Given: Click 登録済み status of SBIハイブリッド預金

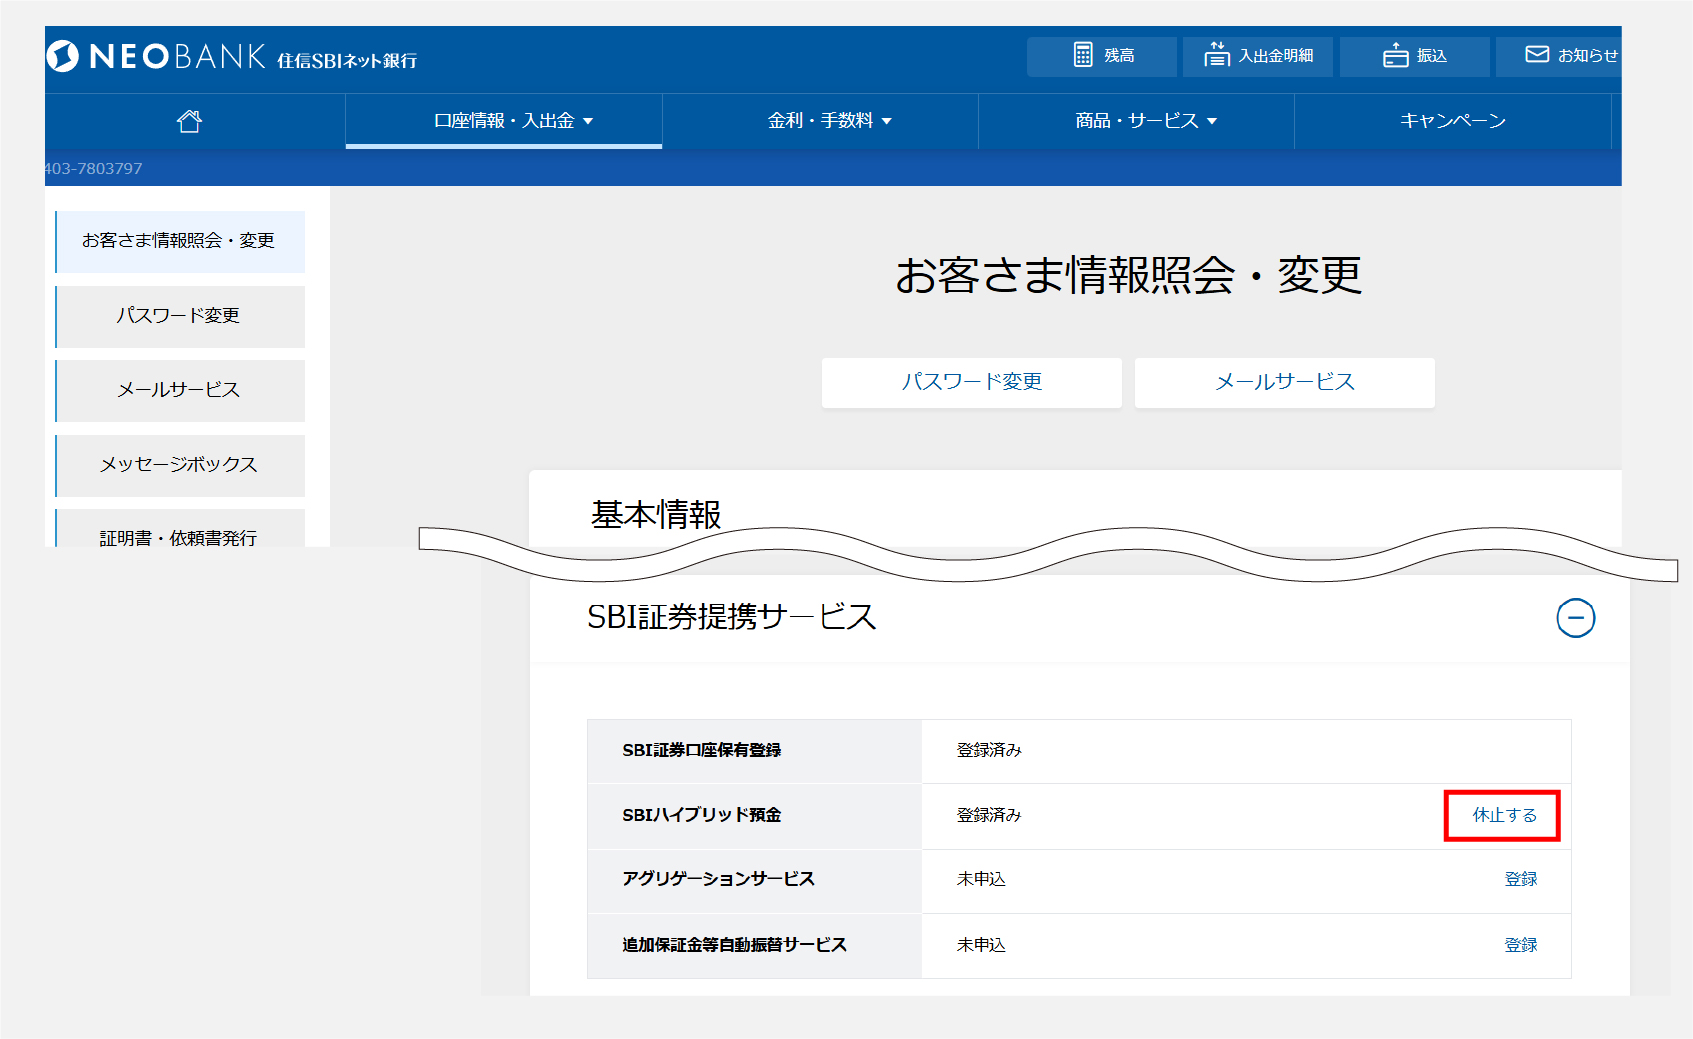Looking at the screenshot, I should 989,815.
